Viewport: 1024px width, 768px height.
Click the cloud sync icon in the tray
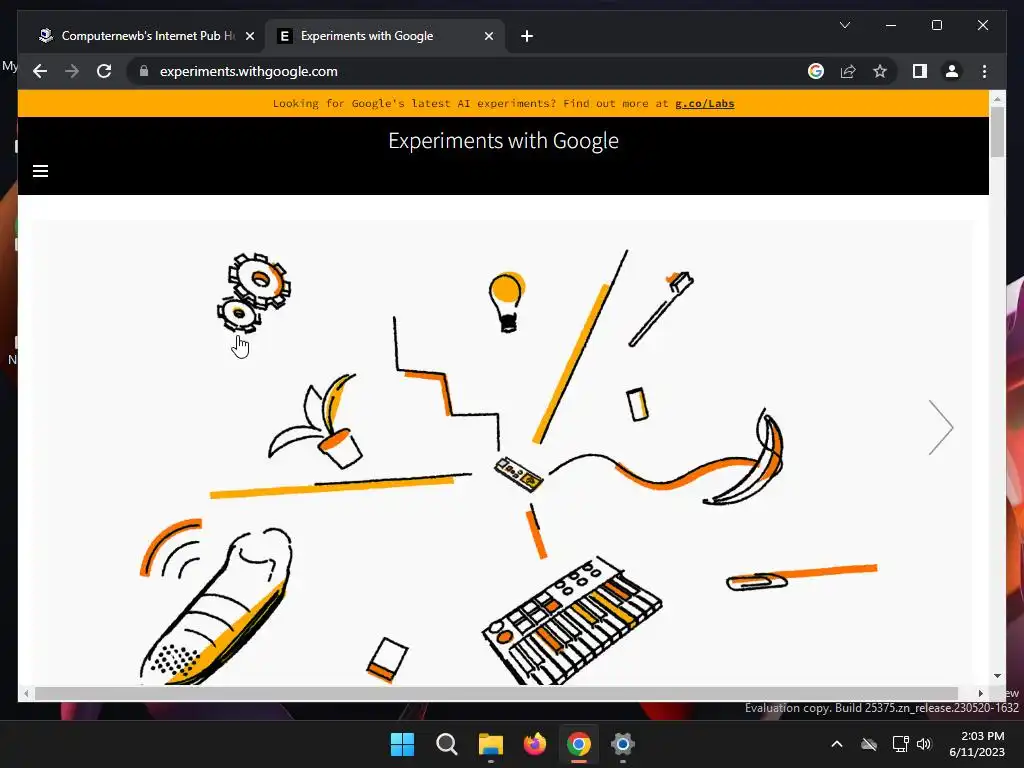click(869, 744)
